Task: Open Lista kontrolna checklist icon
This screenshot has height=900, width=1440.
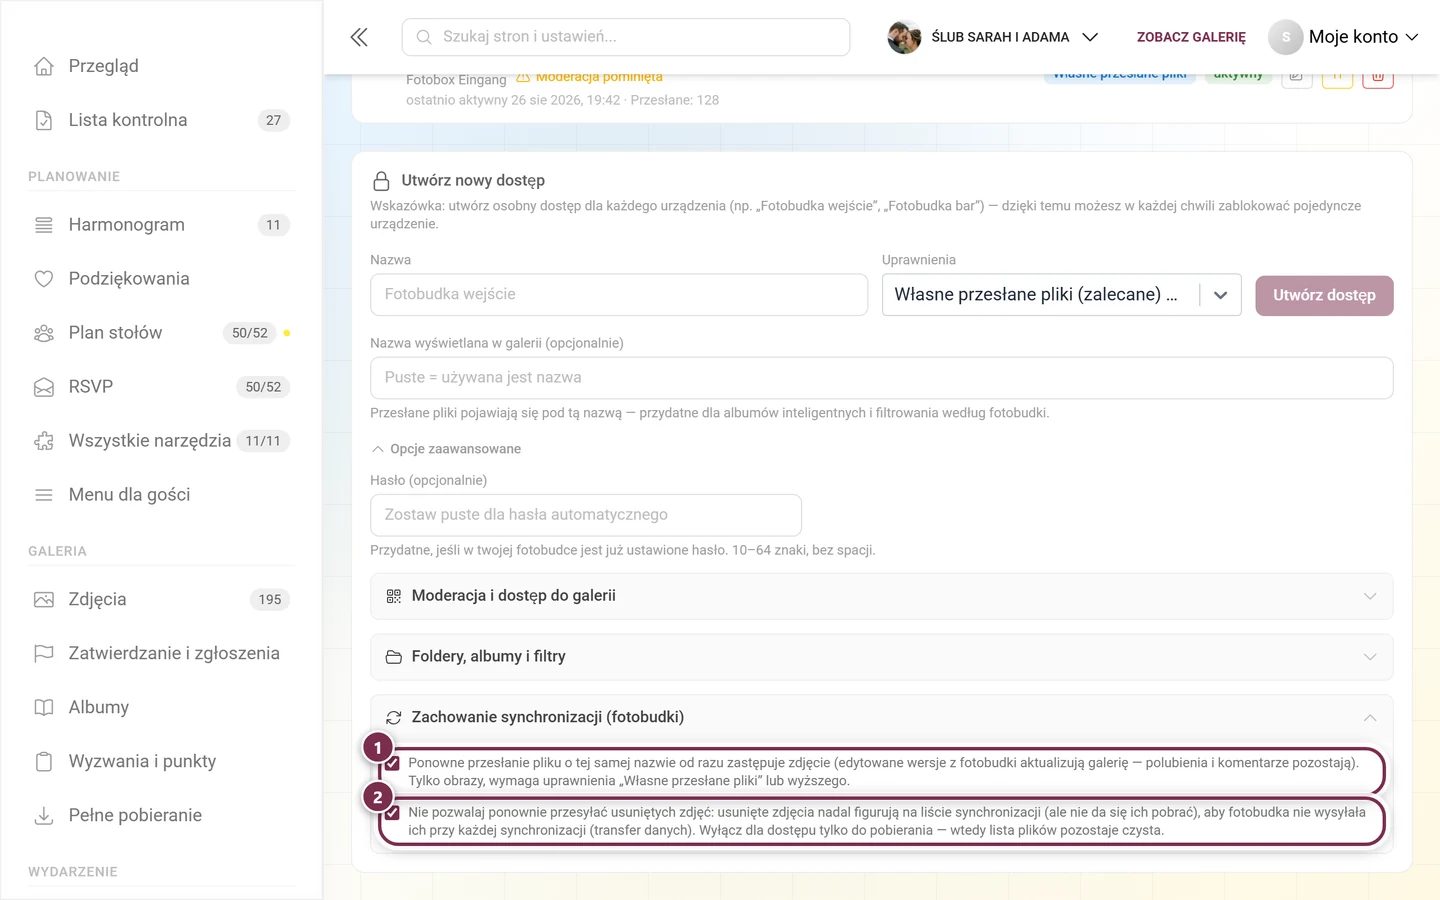Action: [x=44, y=120]
